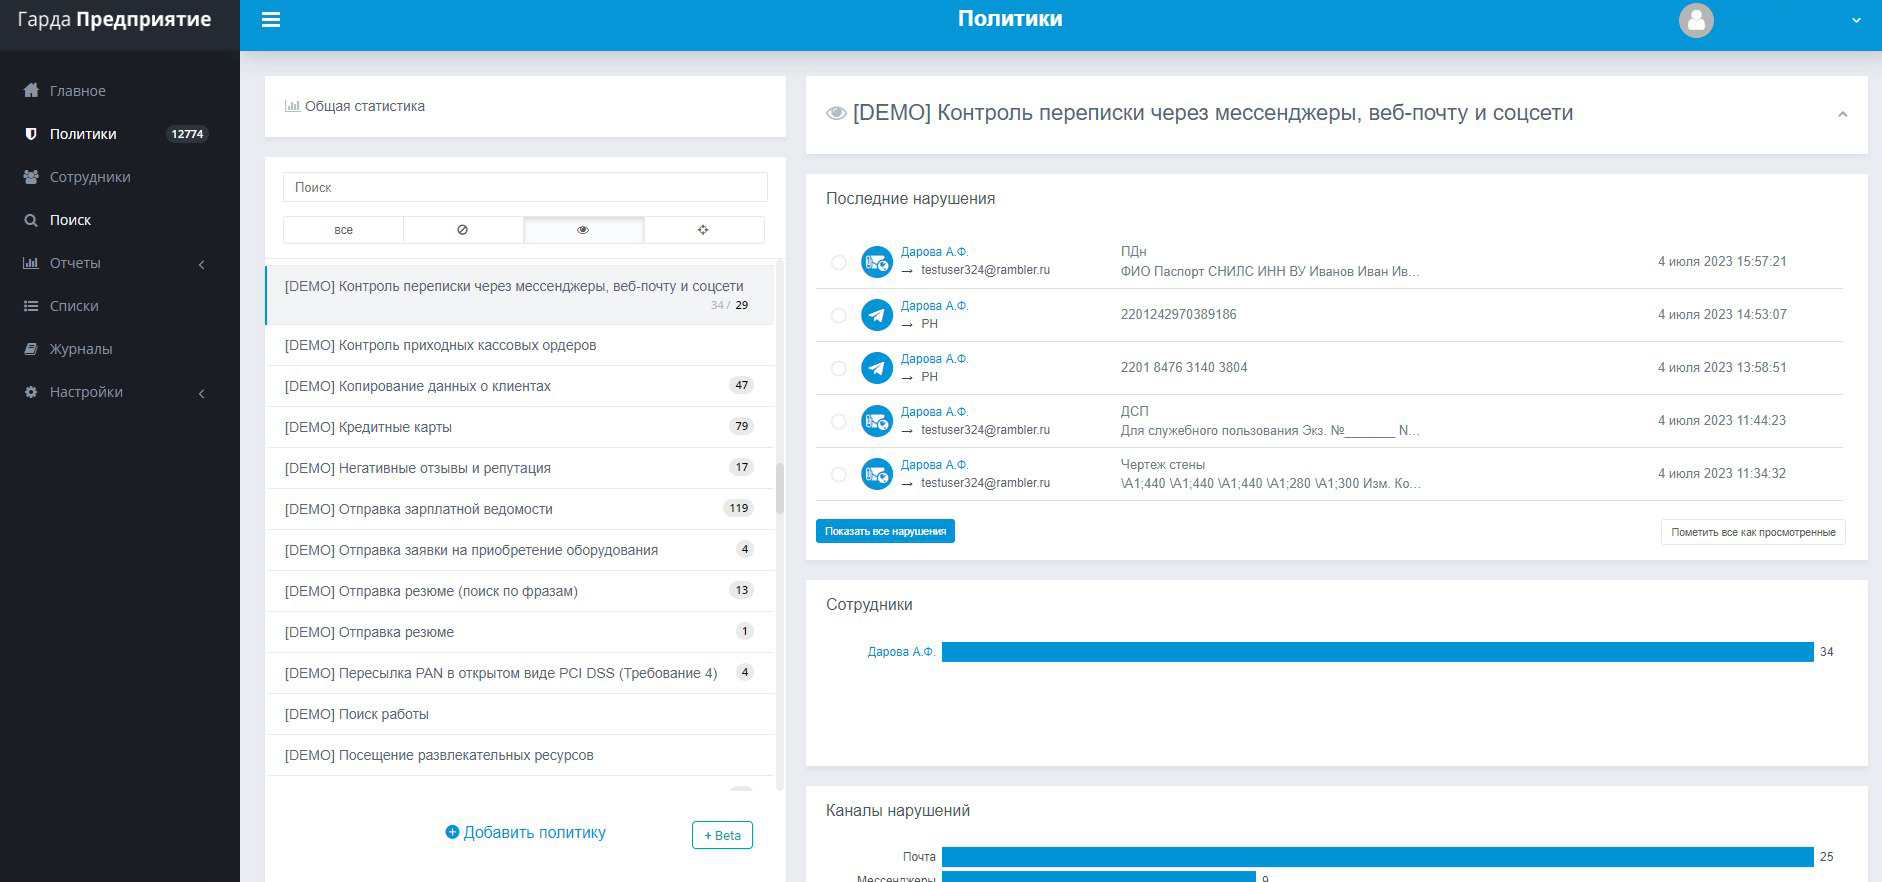This screenshot has height=882, width=1882.
Task: Select the eye filter icon tab
Action: click(583, 230)
